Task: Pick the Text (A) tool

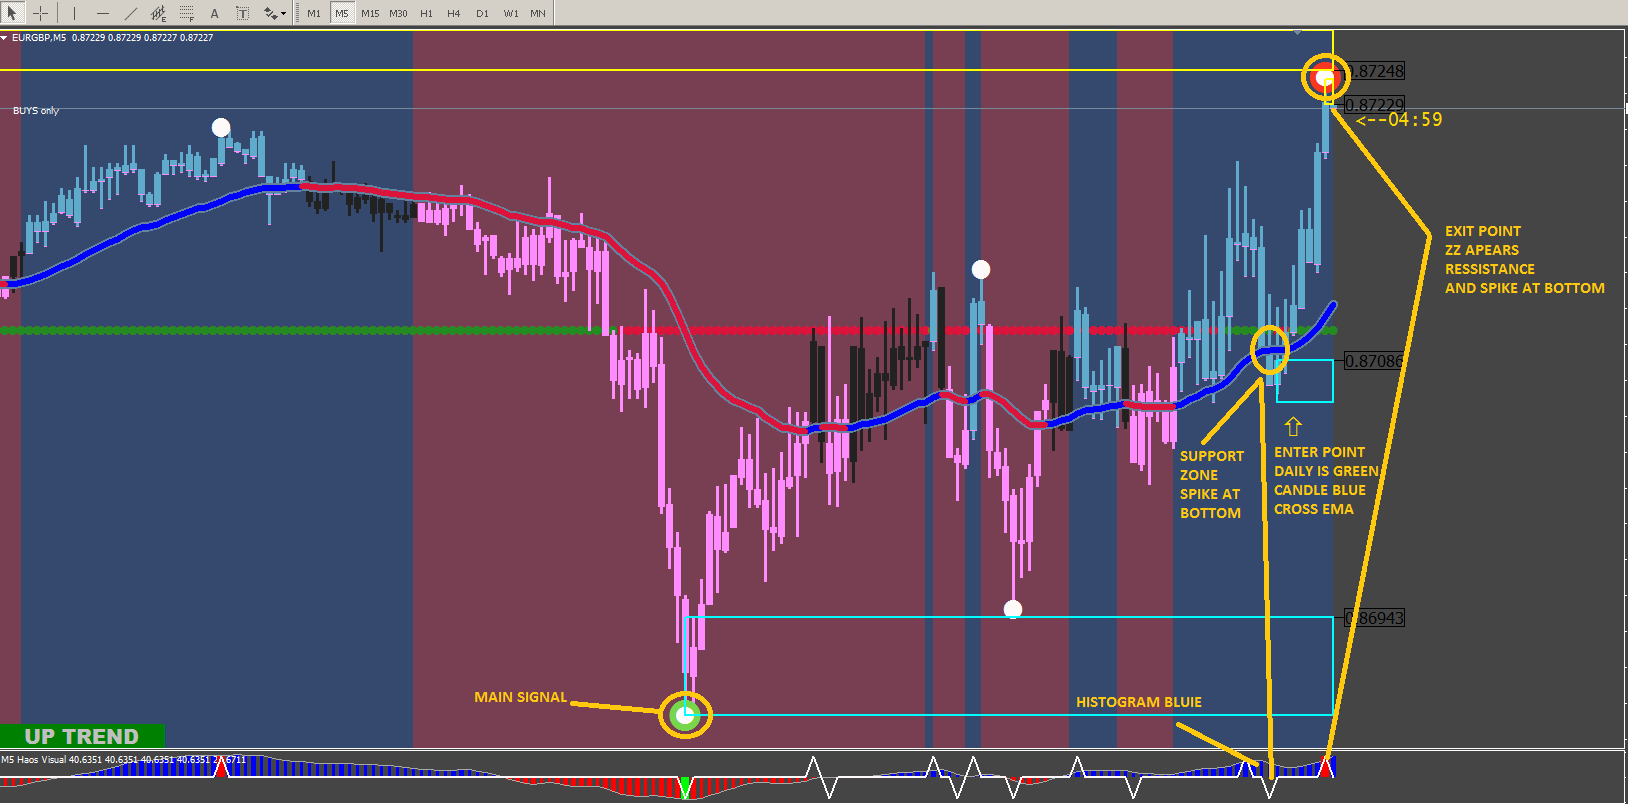Action: (214, 13)
